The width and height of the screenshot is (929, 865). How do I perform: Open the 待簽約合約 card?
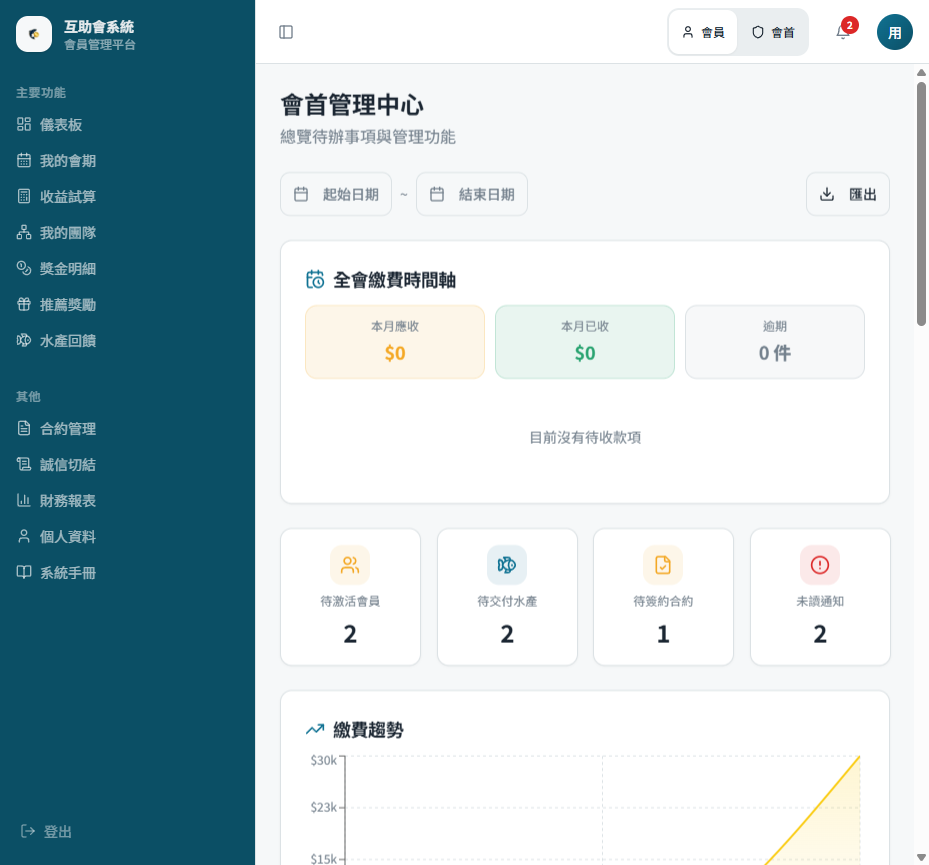coord(663,597)
